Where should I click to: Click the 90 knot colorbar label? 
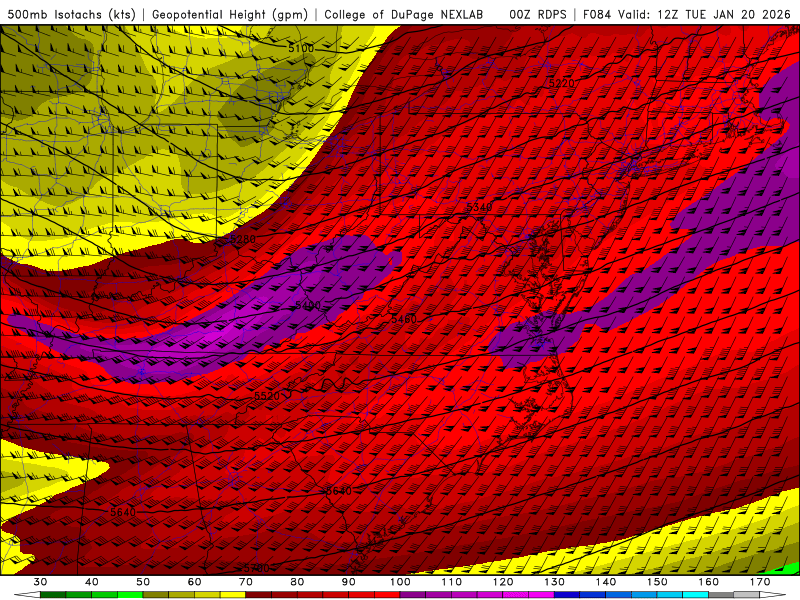click(348, 582)
